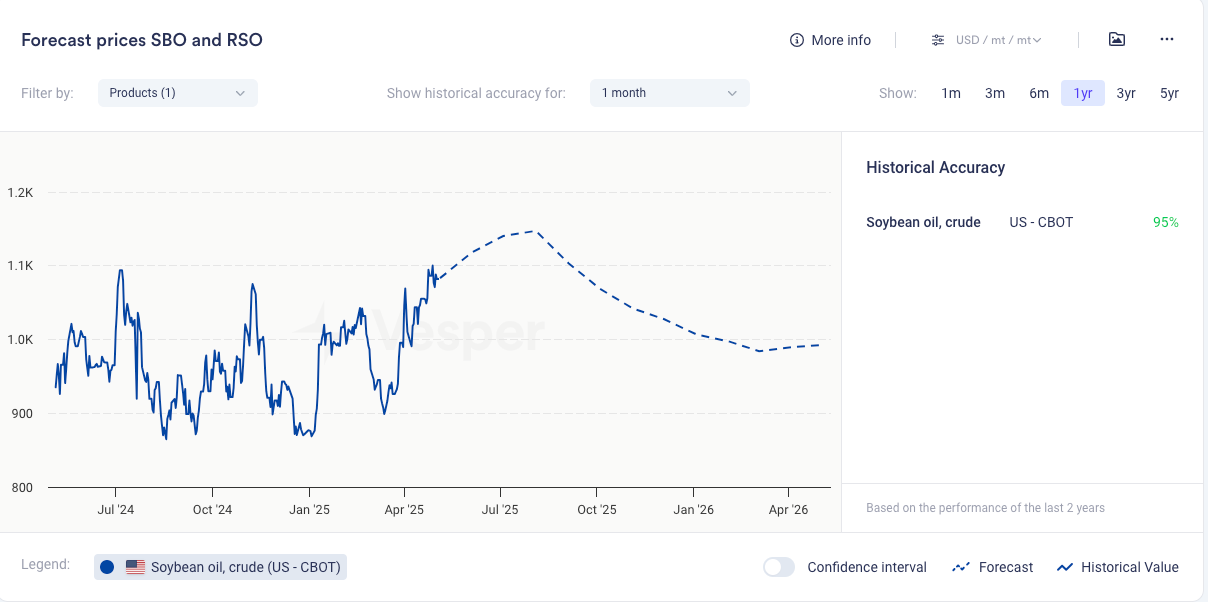The width and height of the screenshot is (1208, 602).
Task: Expand the 1 month accuracy dropdown
Action: click(669, 93)
